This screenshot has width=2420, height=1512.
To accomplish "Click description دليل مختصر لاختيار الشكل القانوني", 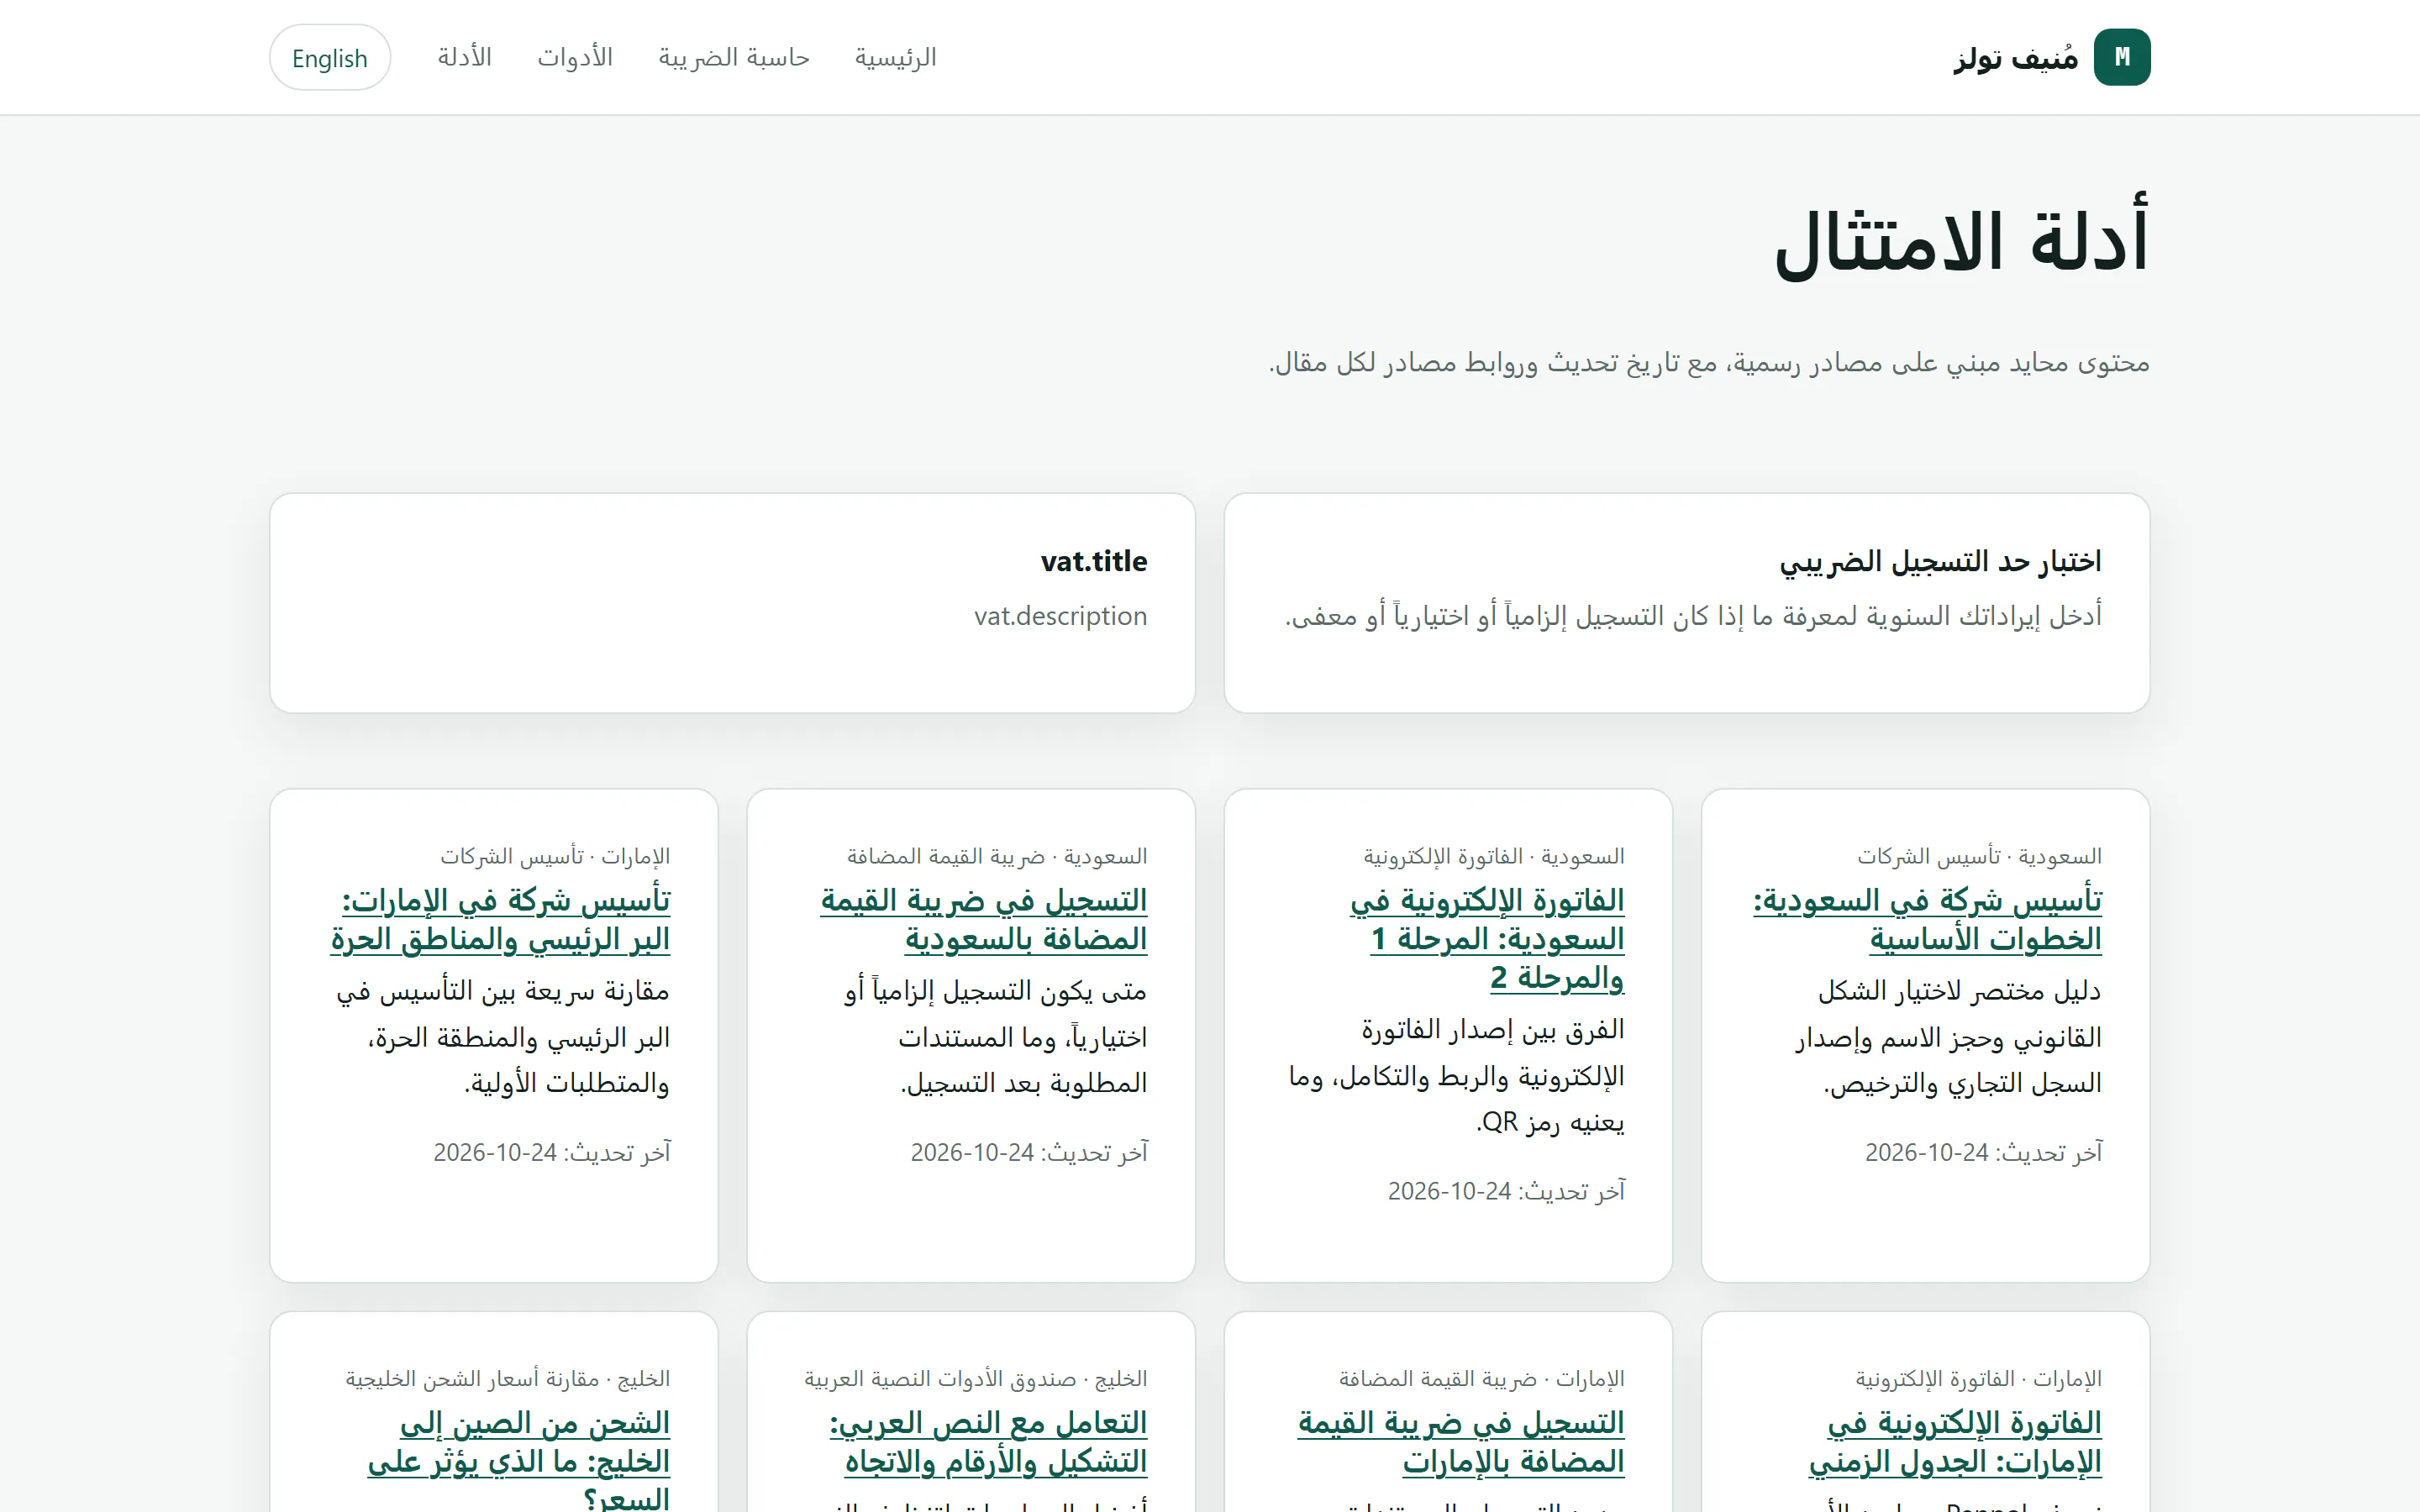I will (x=1948, y=1037).
